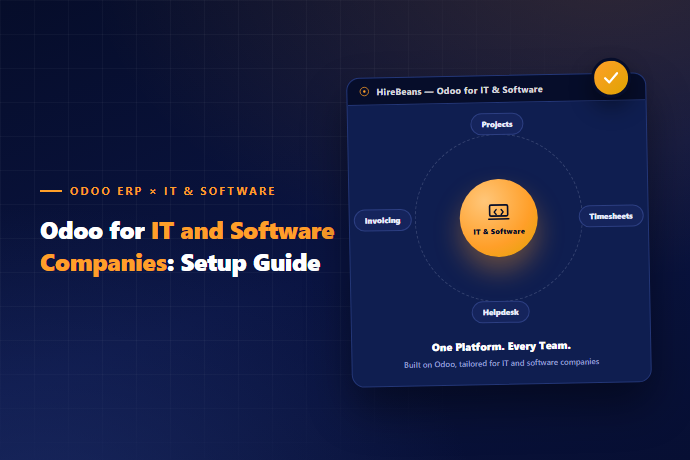
Task: Select the Invoicing pill
Action: 382,221
